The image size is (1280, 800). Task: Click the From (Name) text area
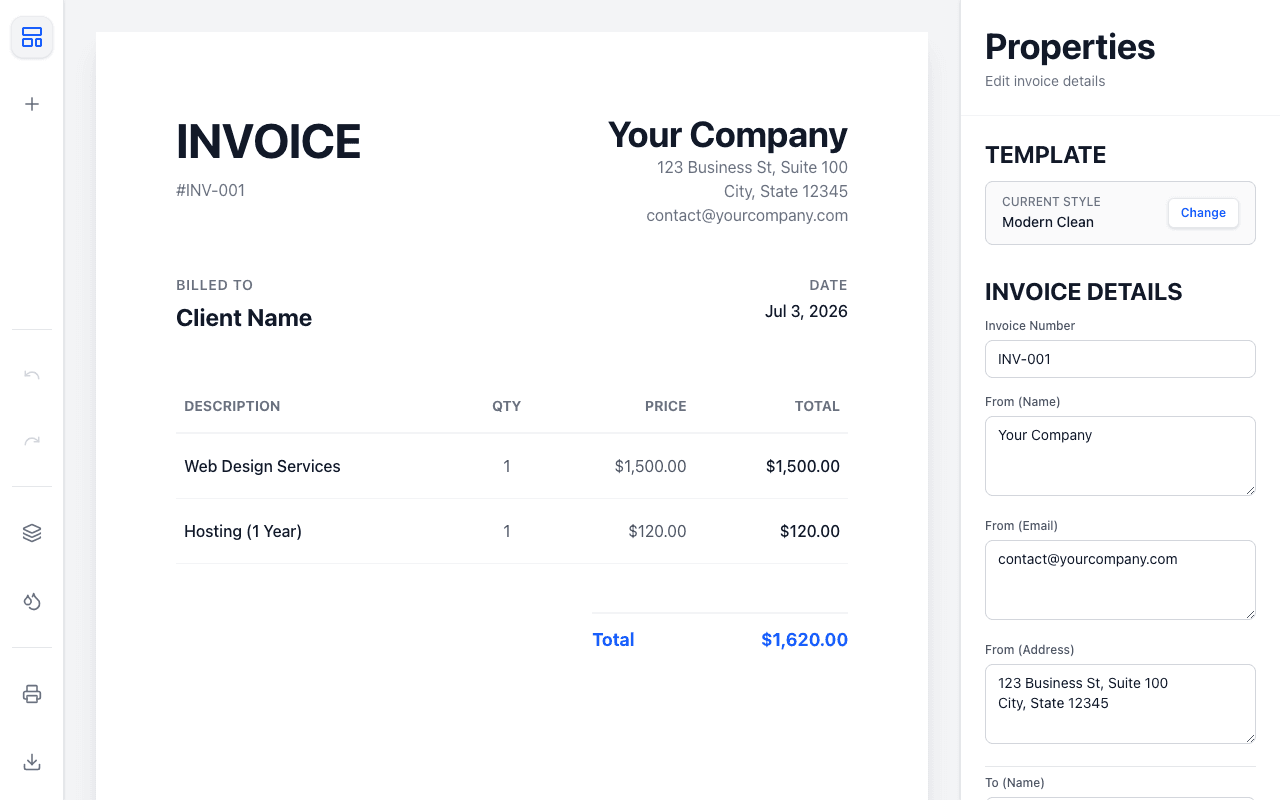[x=1120, y=456]
